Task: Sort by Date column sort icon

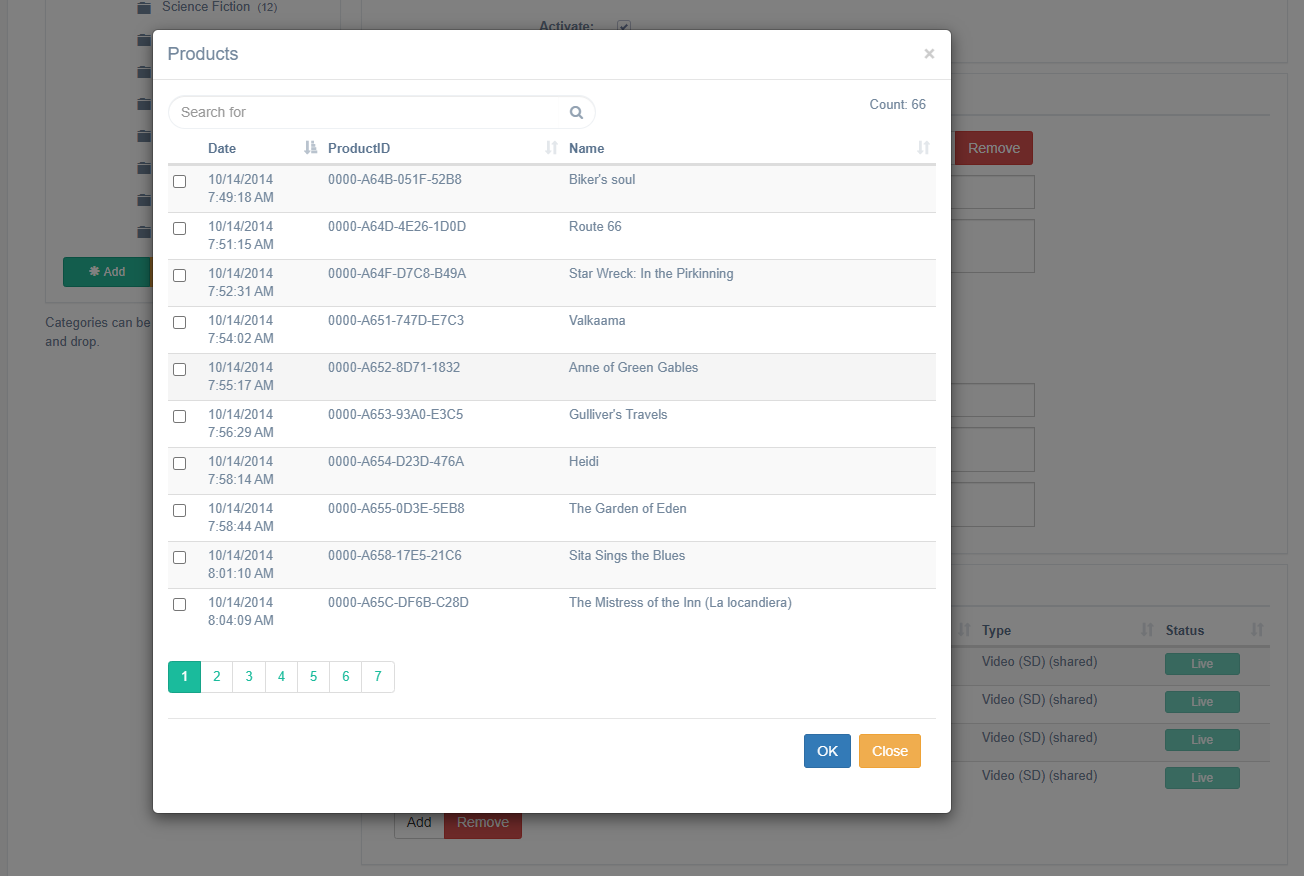Action: pyautogui.click(x=309, y=148)
